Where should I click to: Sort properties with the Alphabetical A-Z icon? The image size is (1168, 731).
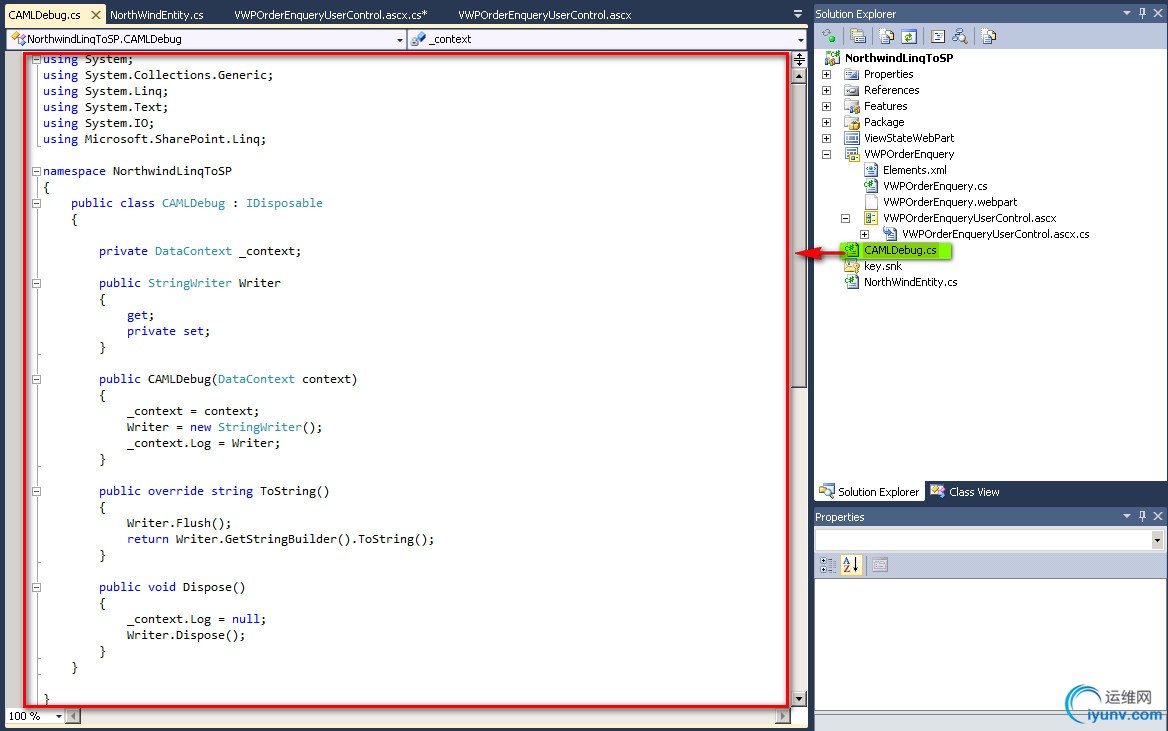tap(850, 565)
